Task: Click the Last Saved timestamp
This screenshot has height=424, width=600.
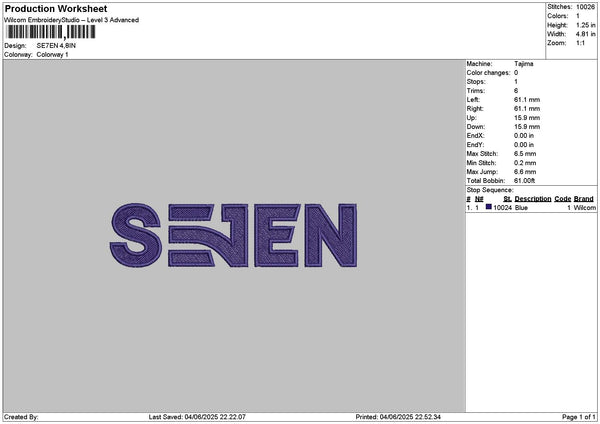Action: pyautogui.click(x=197, y=417)
